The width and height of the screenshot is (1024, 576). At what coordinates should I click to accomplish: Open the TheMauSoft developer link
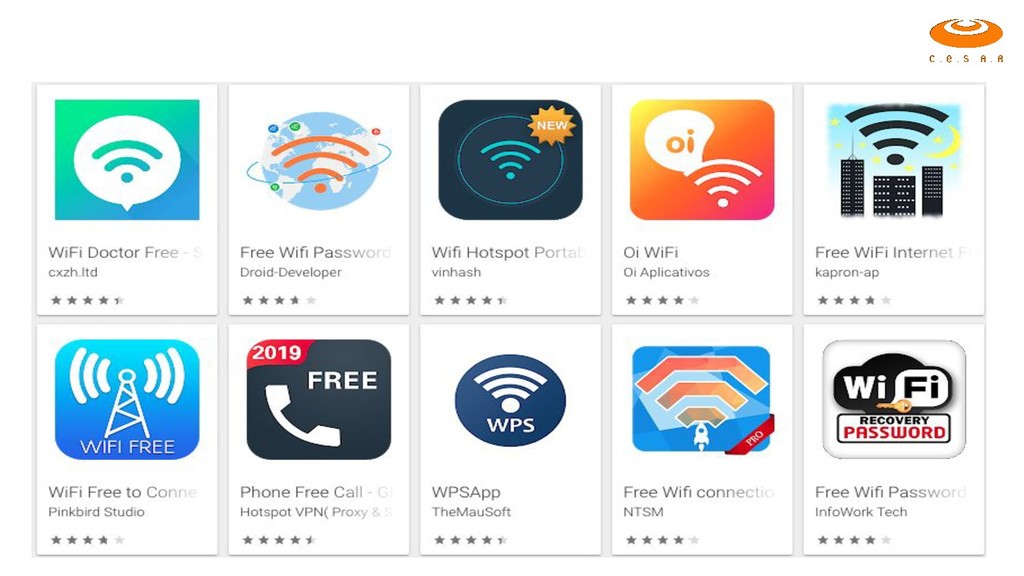(472, 512)
